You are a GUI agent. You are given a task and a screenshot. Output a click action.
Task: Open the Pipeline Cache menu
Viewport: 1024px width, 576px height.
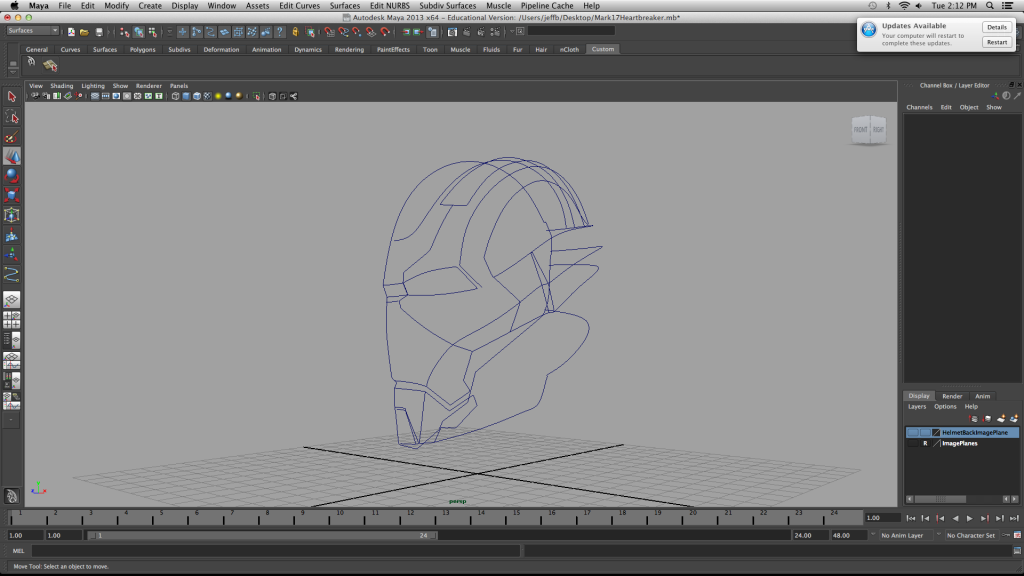[x=547, y=6]
